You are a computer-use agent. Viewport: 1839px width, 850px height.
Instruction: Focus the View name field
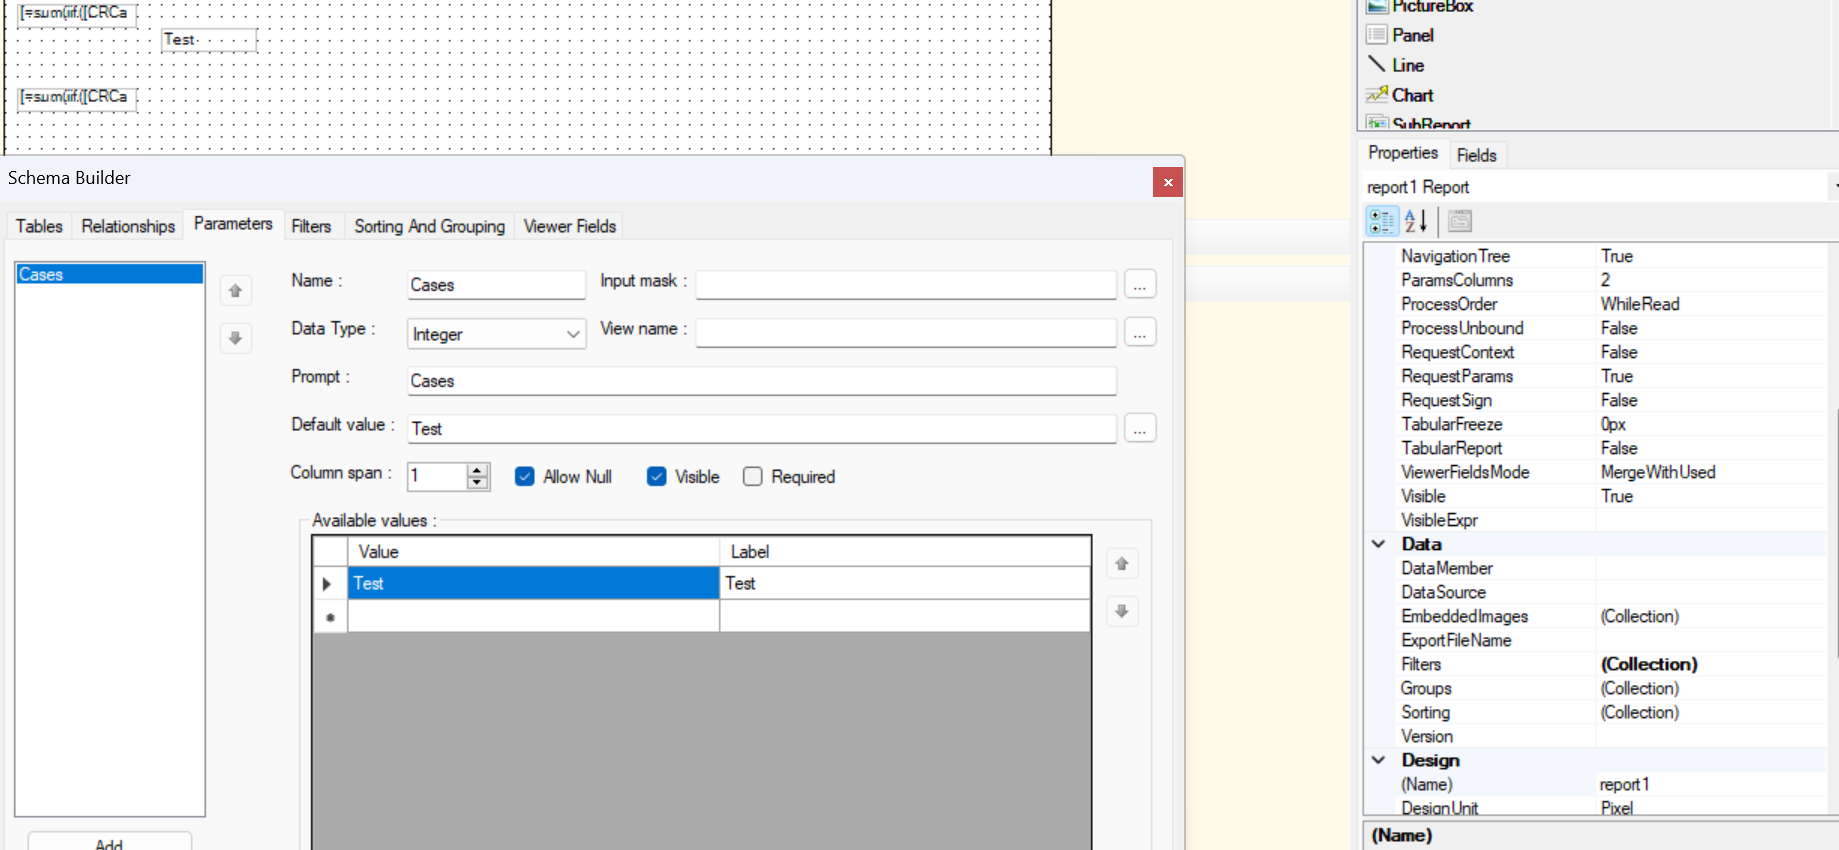[x=906, y=332]
